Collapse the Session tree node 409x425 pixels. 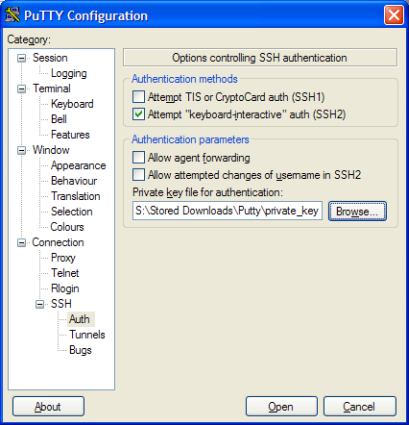click(21, 58)
